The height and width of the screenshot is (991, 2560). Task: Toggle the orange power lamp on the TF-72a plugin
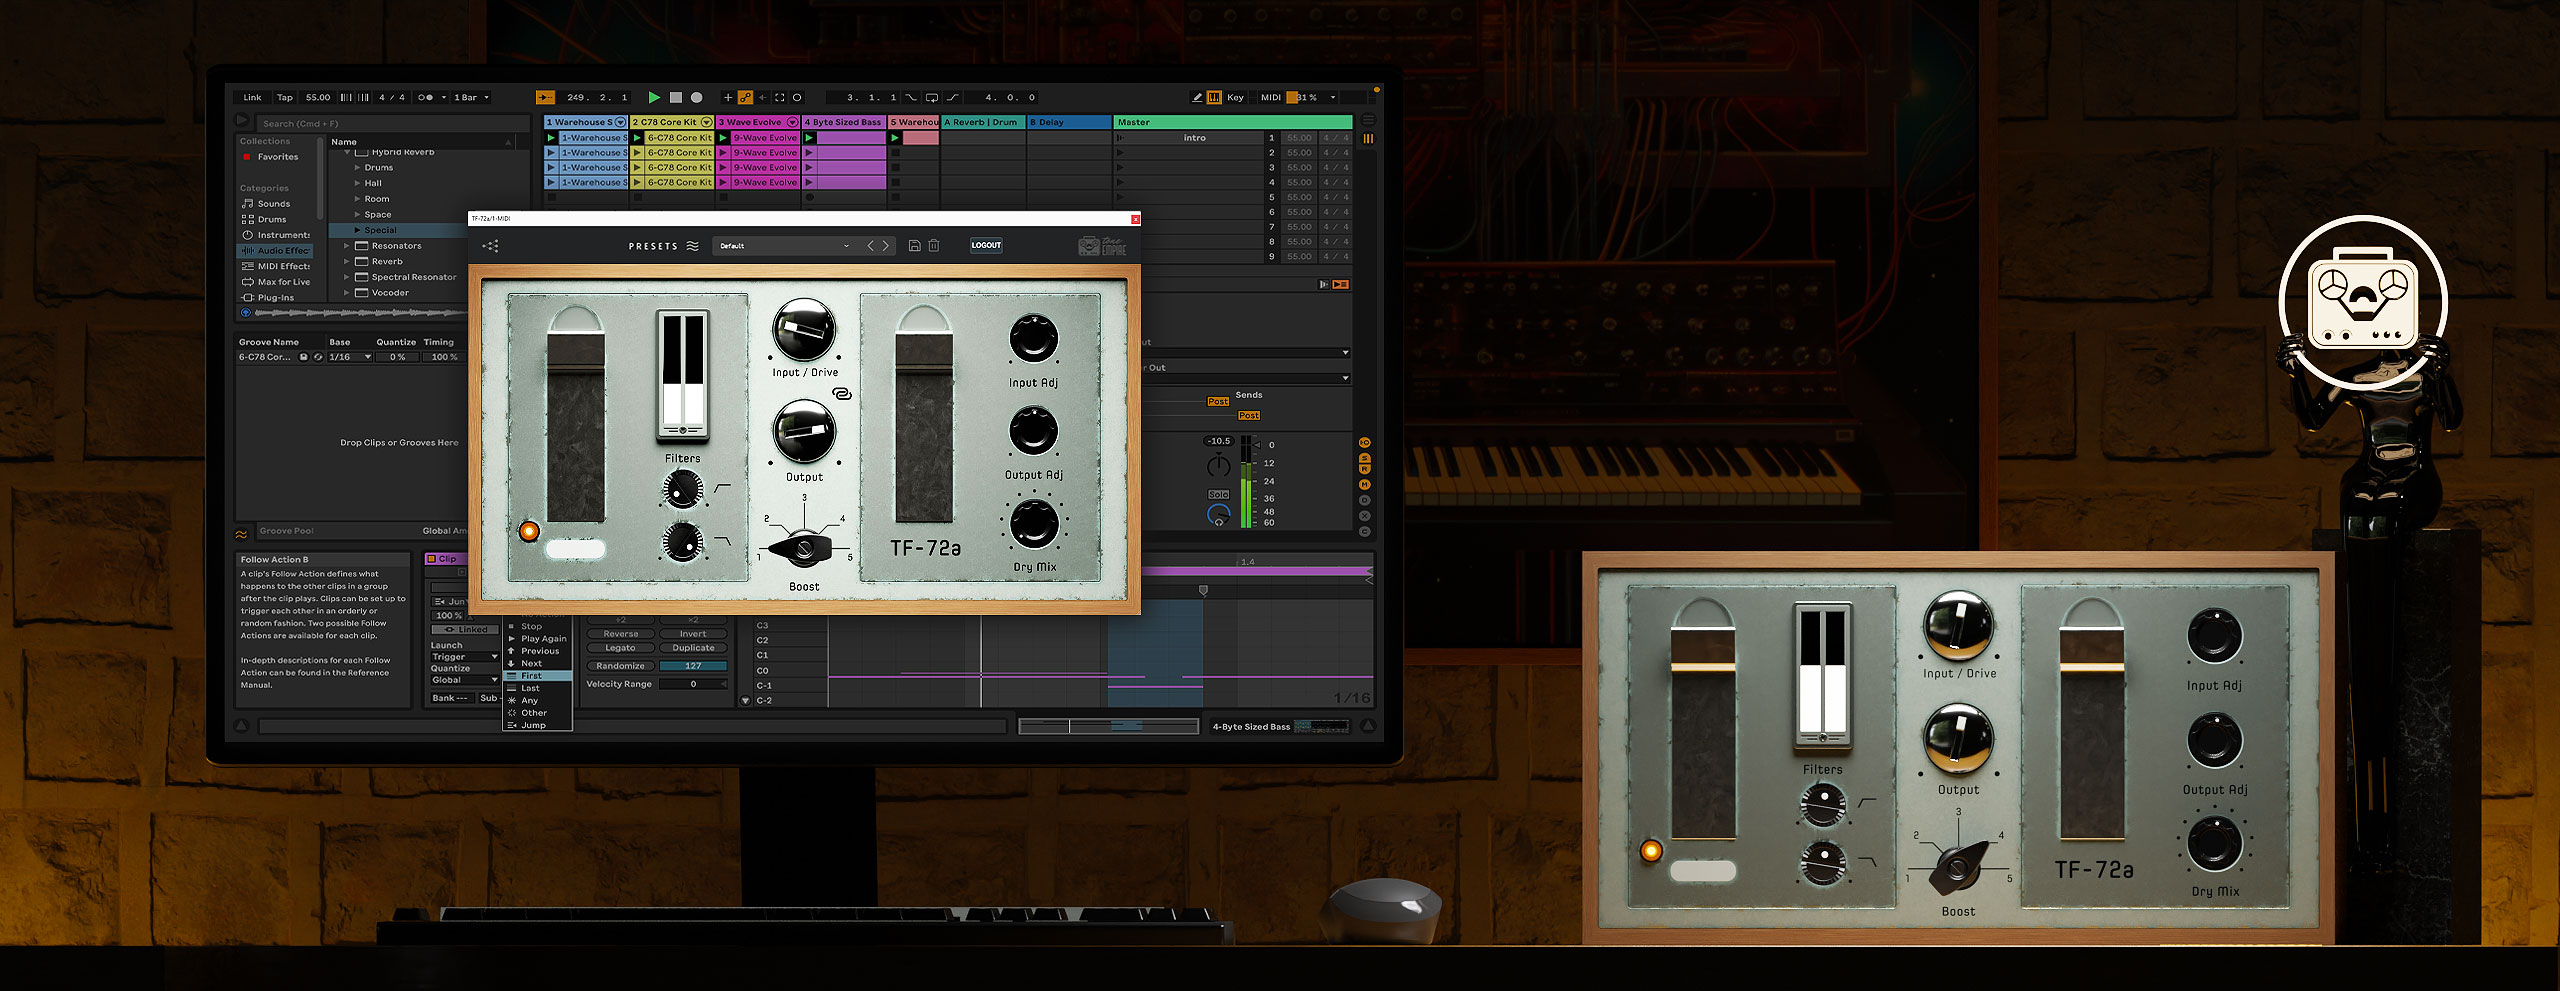pos(529,531)
